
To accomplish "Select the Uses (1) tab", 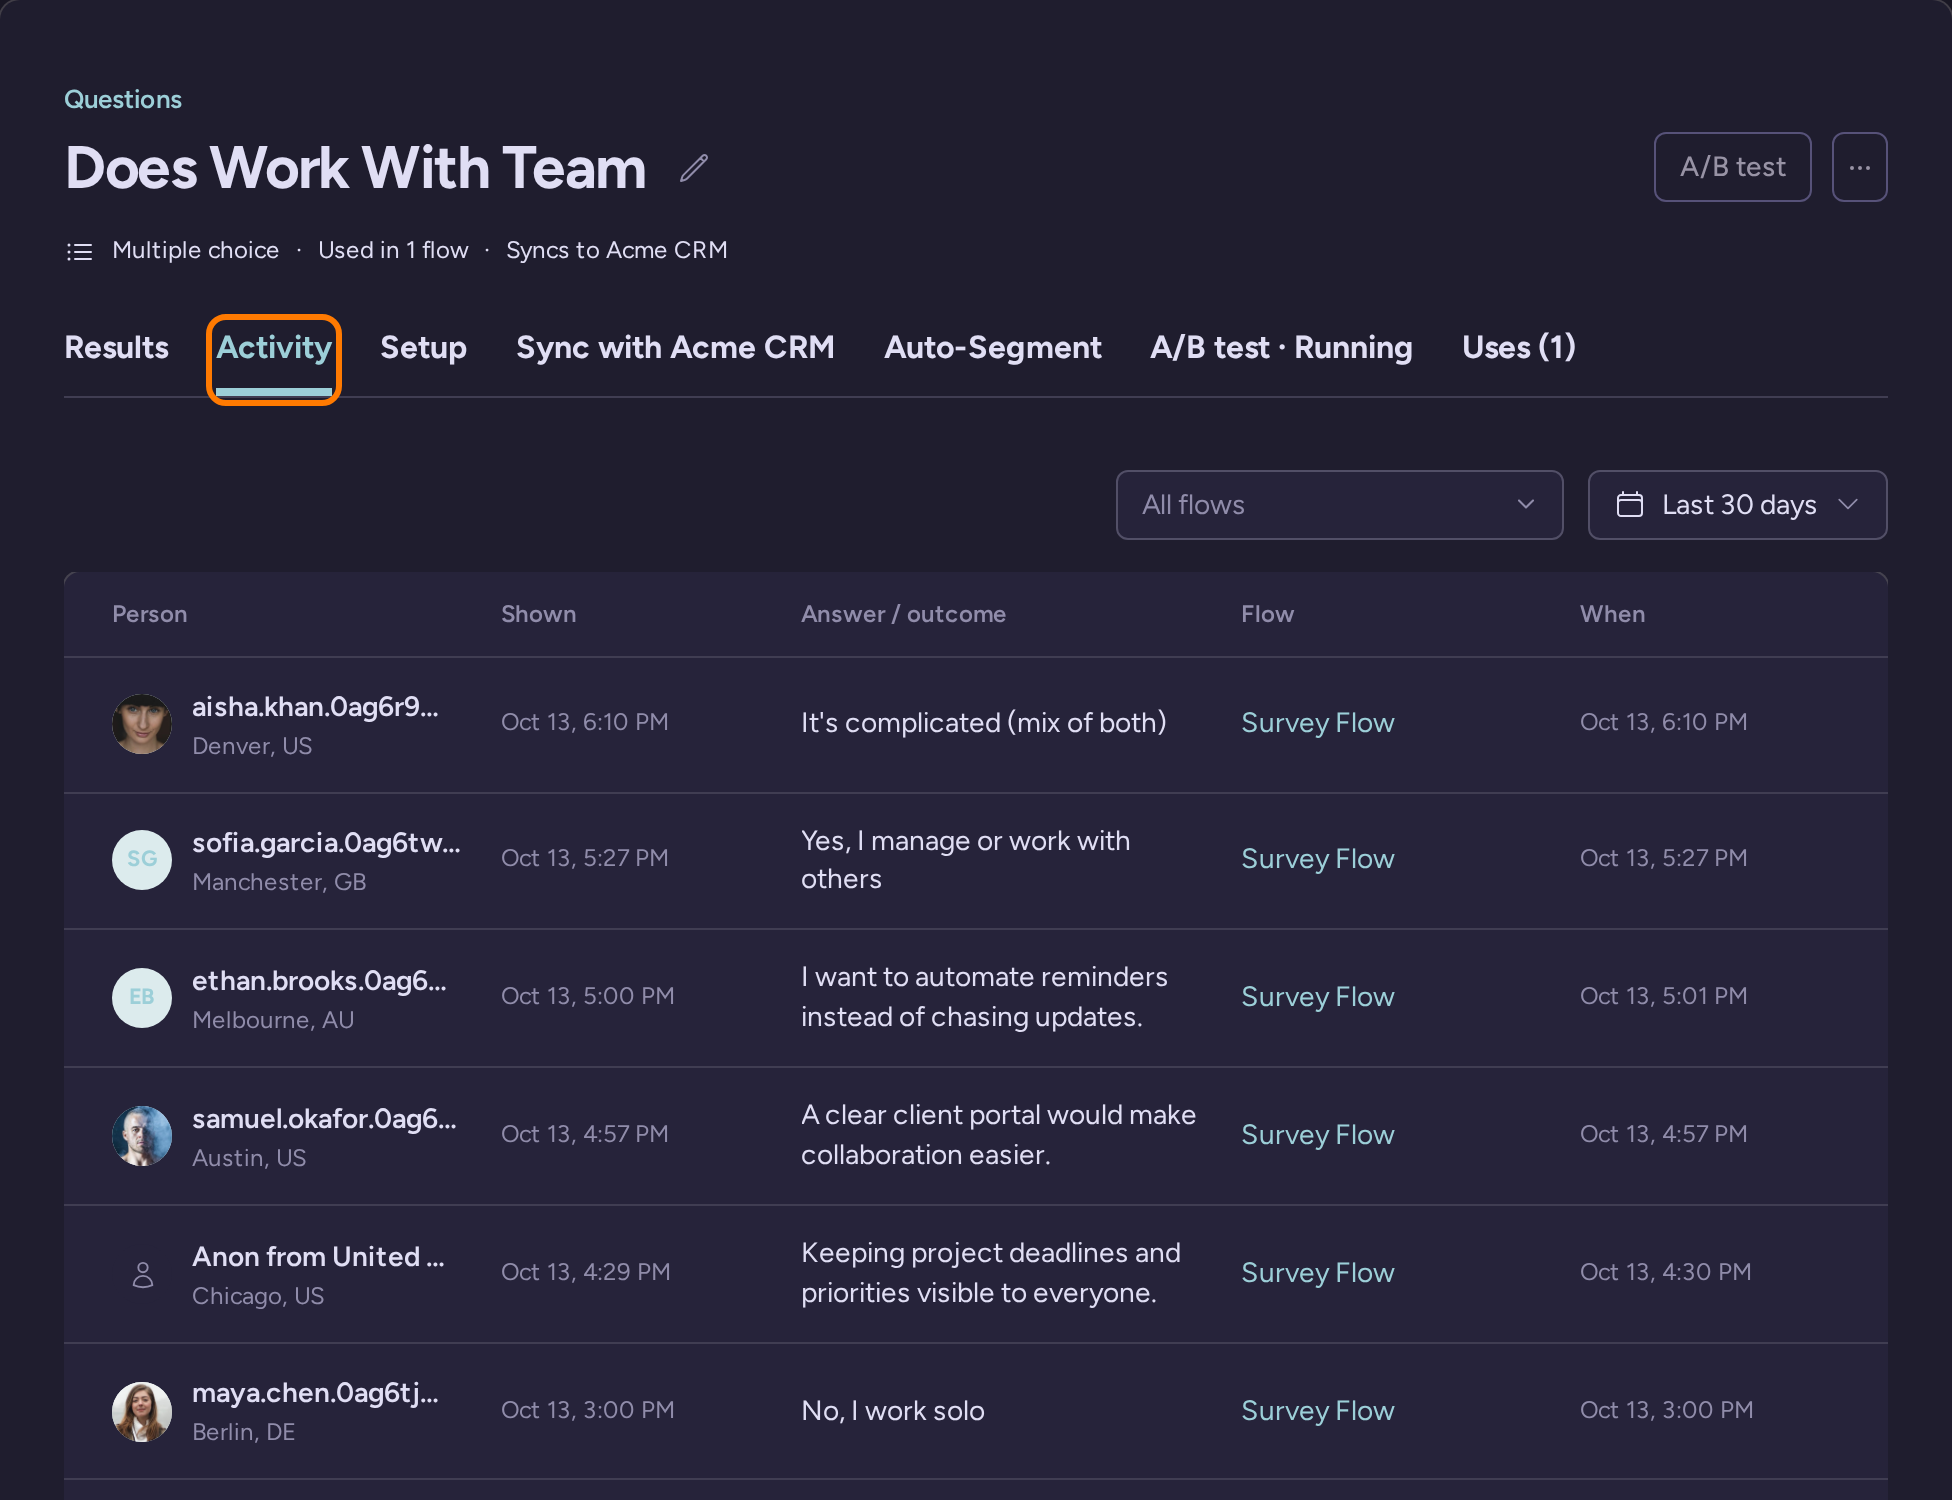I will (1518, 348).
